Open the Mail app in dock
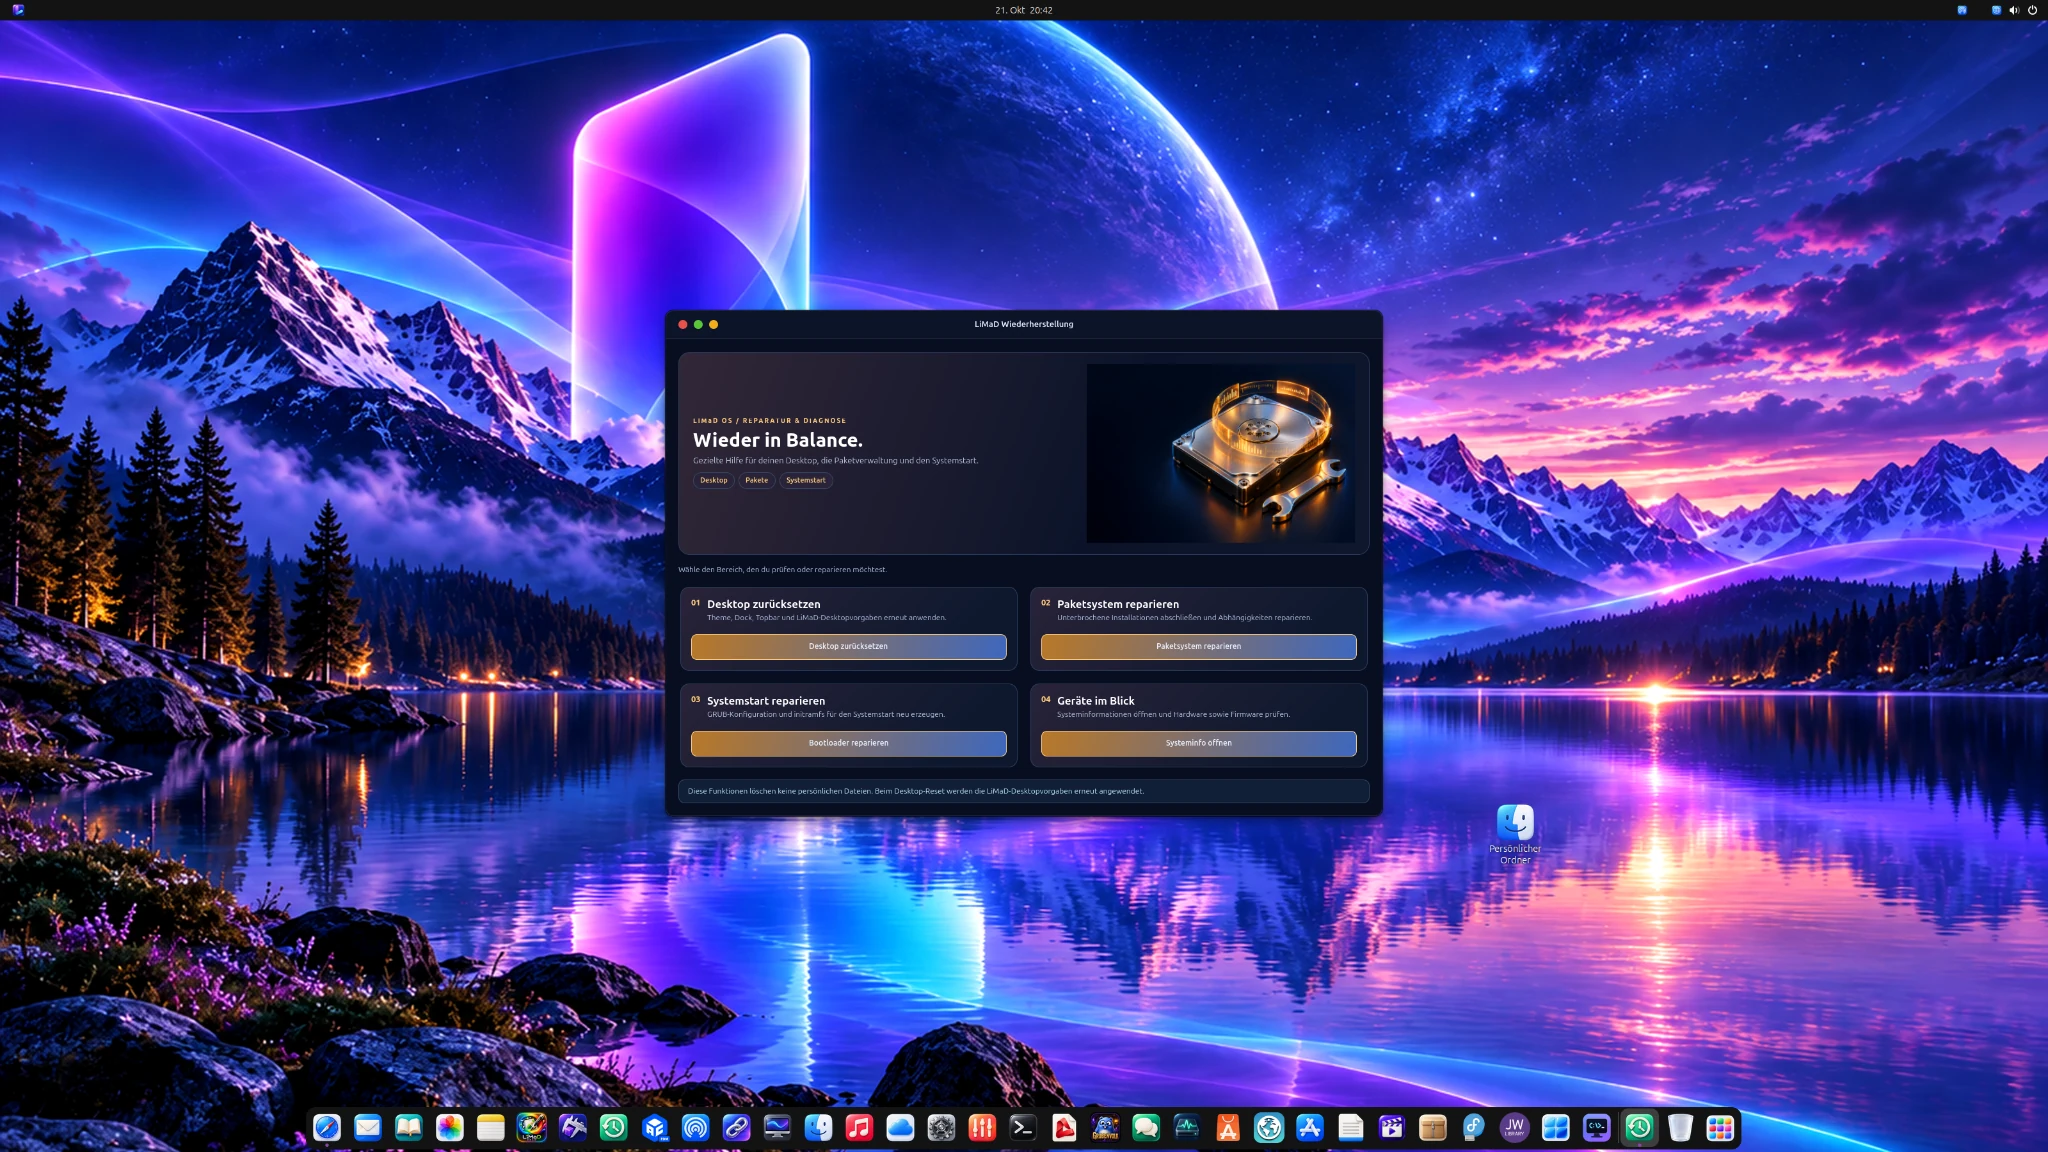Viewport: 2048px width, 1152px height. [x=368, y=1128]
